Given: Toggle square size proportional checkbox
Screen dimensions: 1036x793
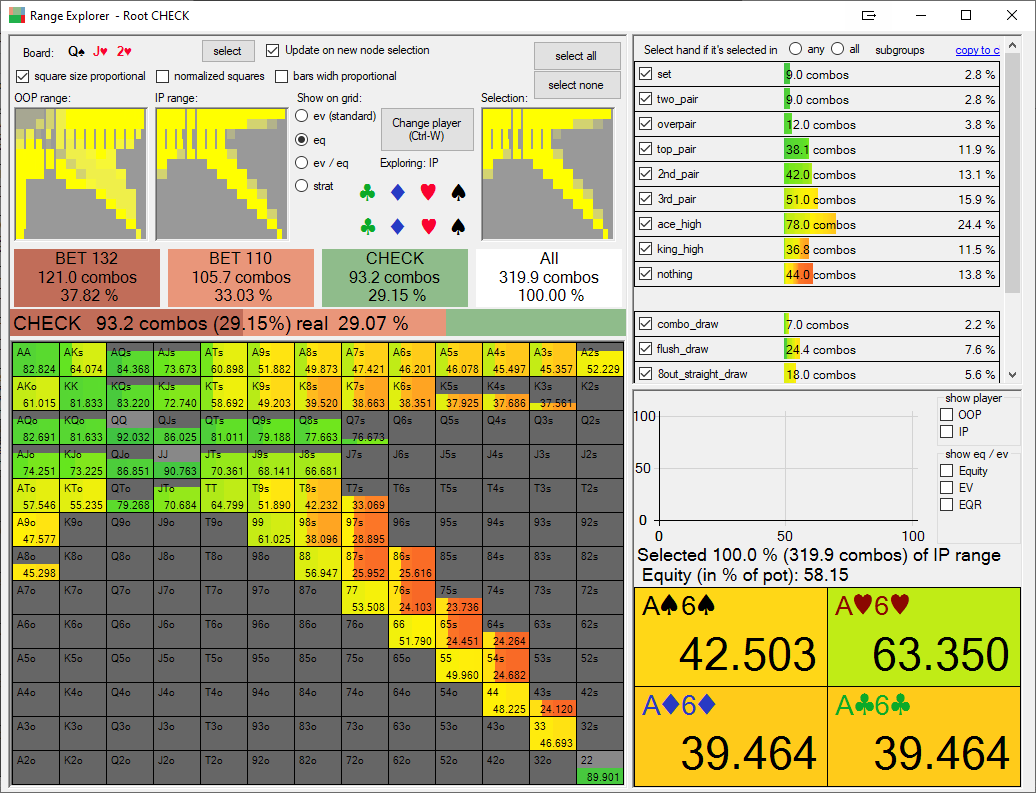Looking at the screenshot, I should pyautogui.click(x=22, y=77).
